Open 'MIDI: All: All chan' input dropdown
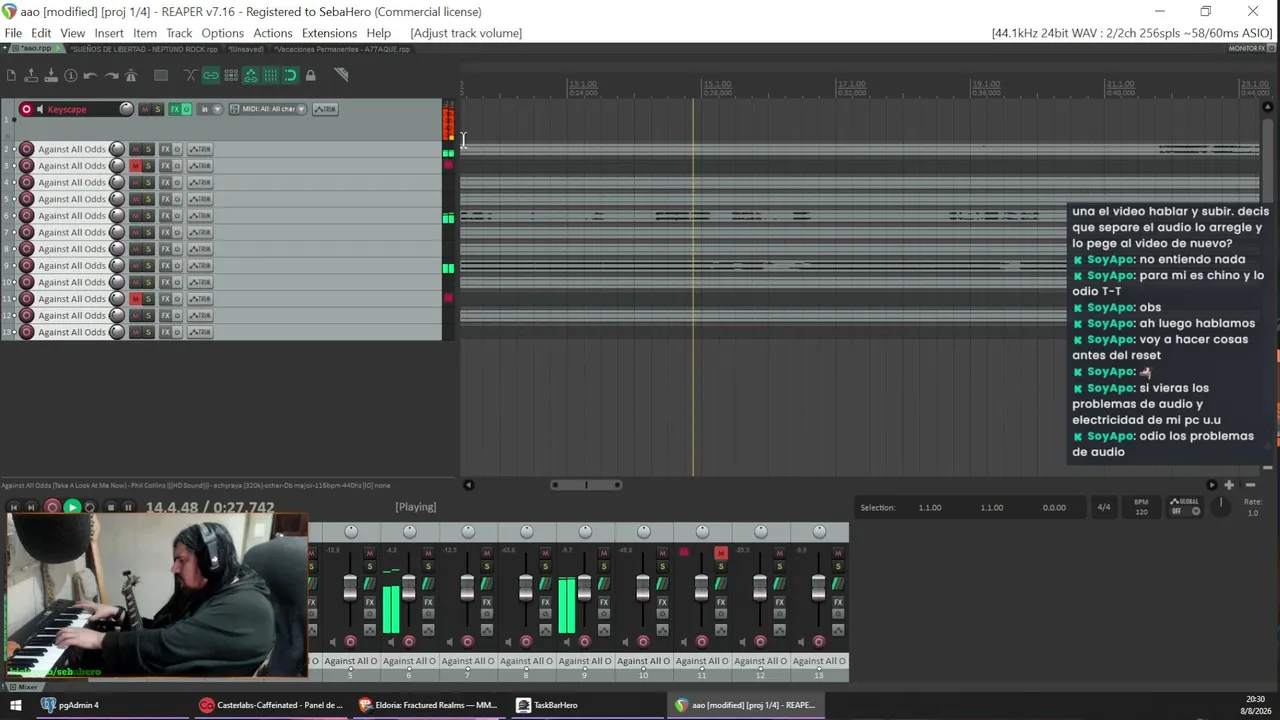Viewport: 1280px width, 720px height. pos(268,109)
